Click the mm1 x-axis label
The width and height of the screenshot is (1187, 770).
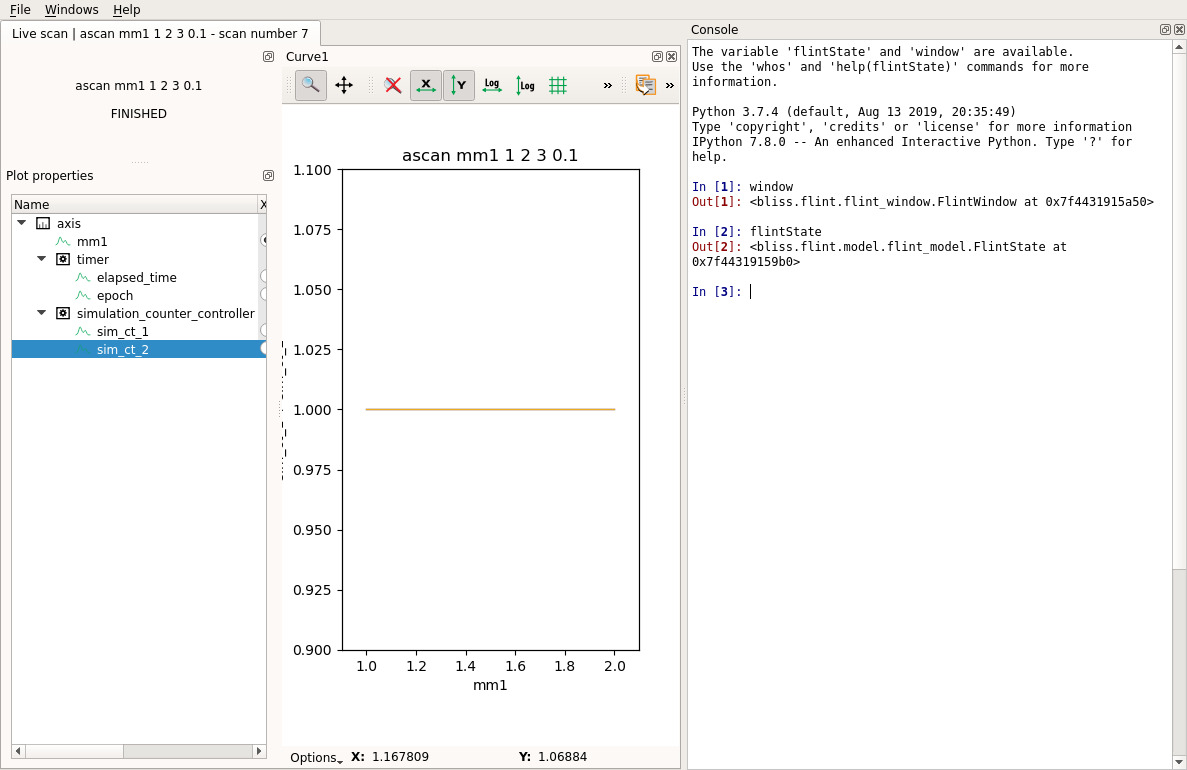tap(490, 685)
